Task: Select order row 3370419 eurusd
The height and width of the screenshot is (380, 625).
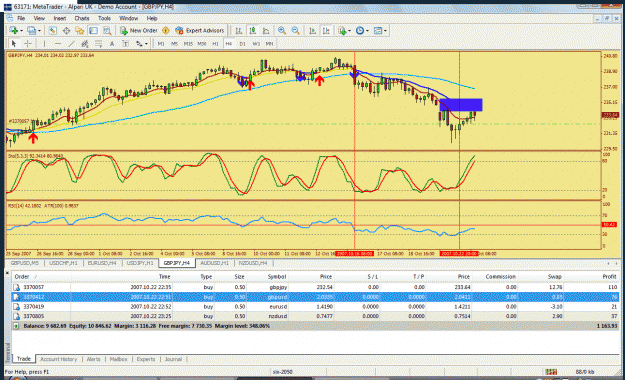Action: (x=316, y=307)
